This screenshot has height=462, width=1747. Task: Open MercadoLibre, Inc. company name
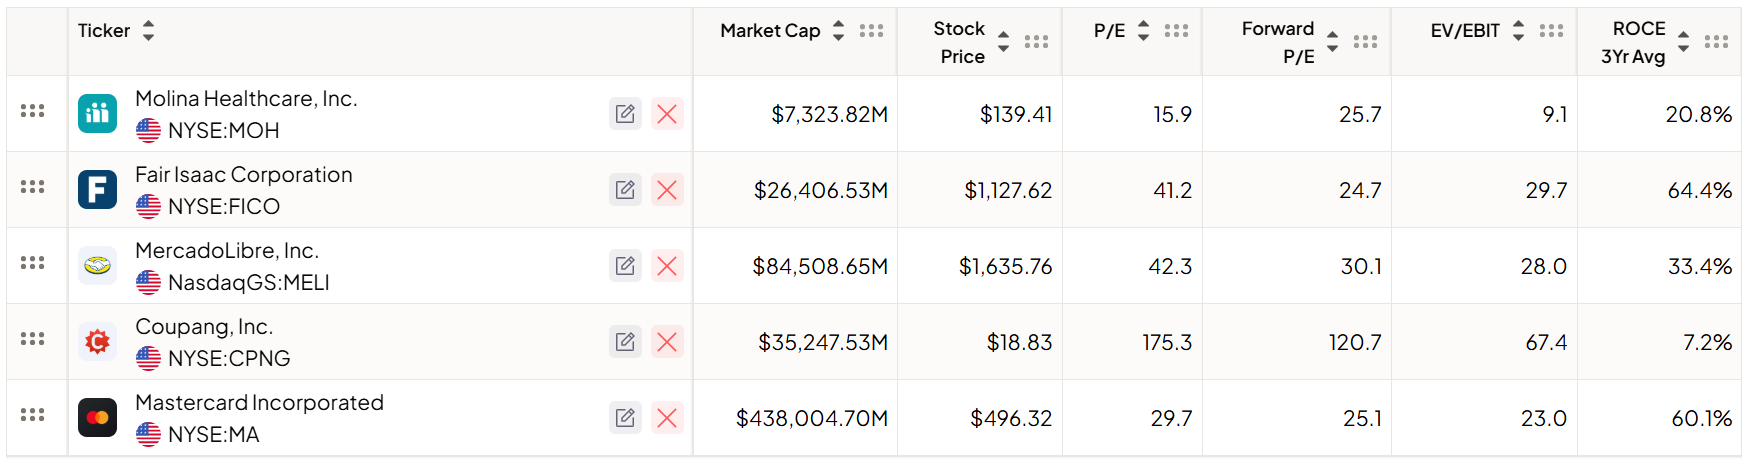click(227, 251)
